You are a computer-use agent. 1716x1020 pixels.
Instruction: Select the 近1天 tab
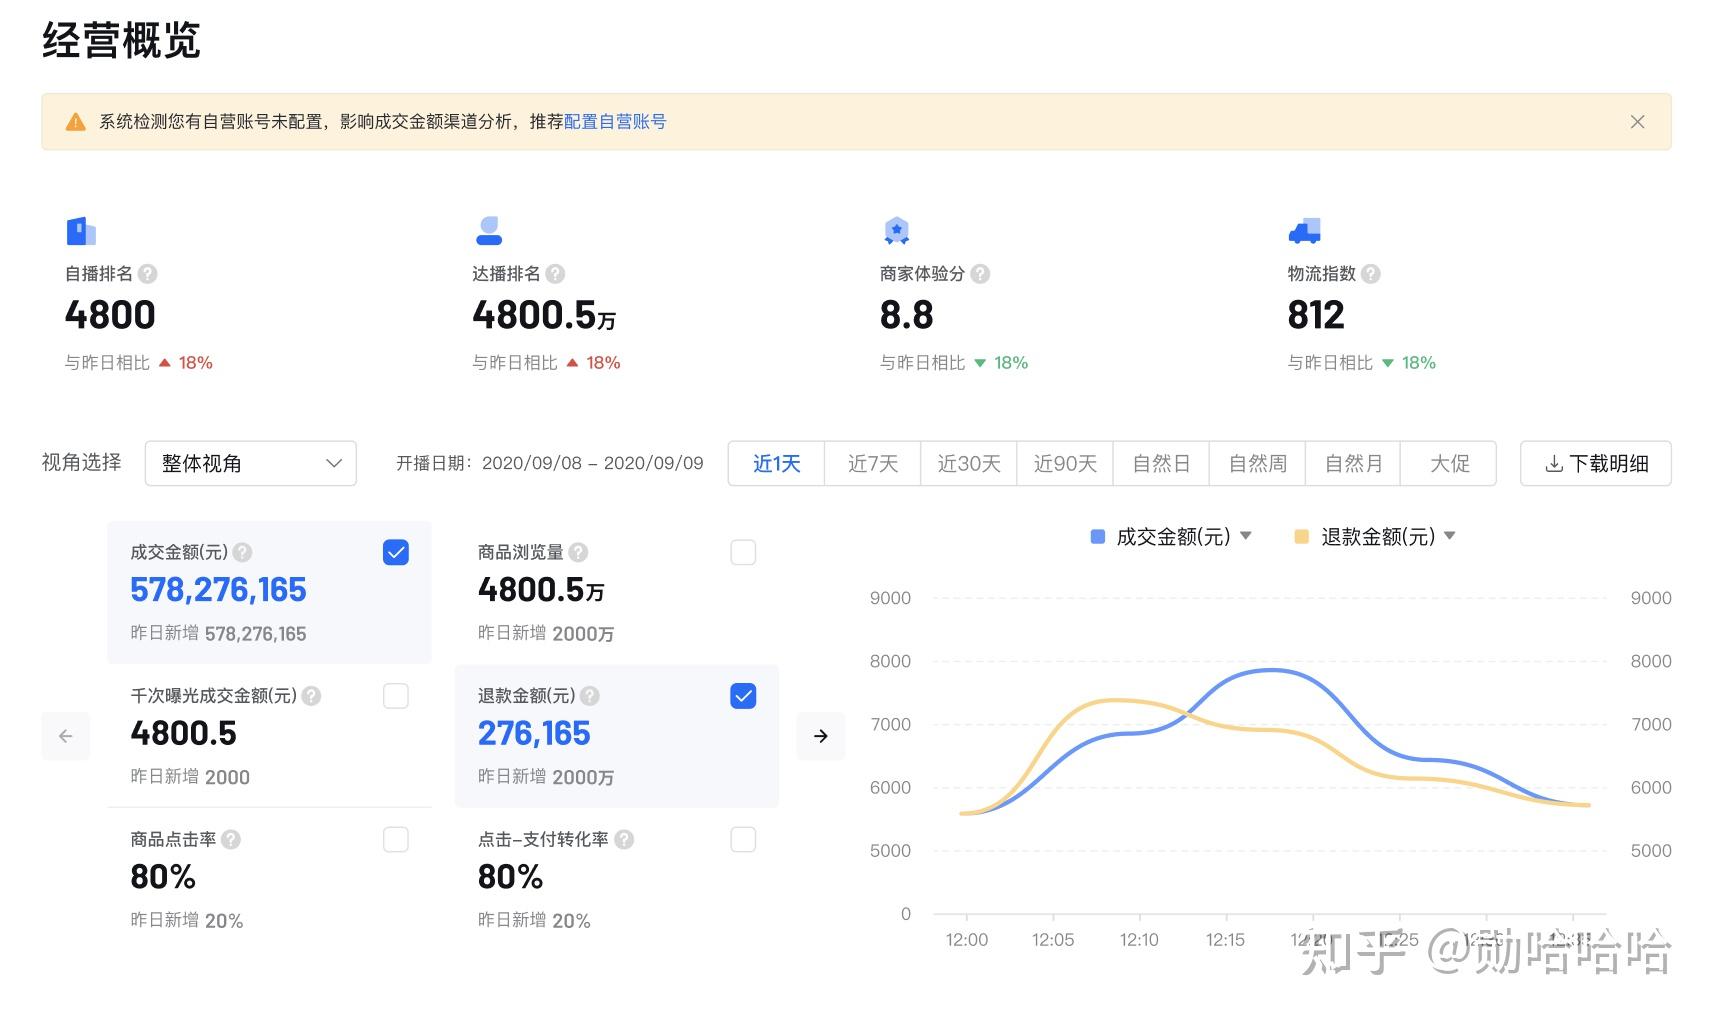[x=776, y=464]
